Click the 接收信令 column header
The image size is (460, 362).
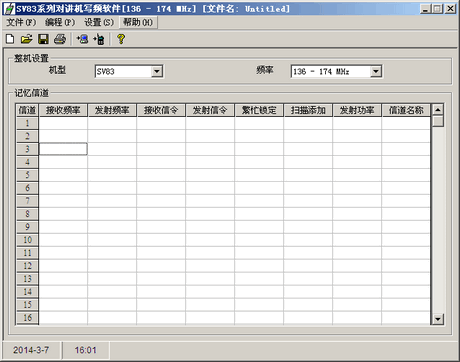pos(161,110)
